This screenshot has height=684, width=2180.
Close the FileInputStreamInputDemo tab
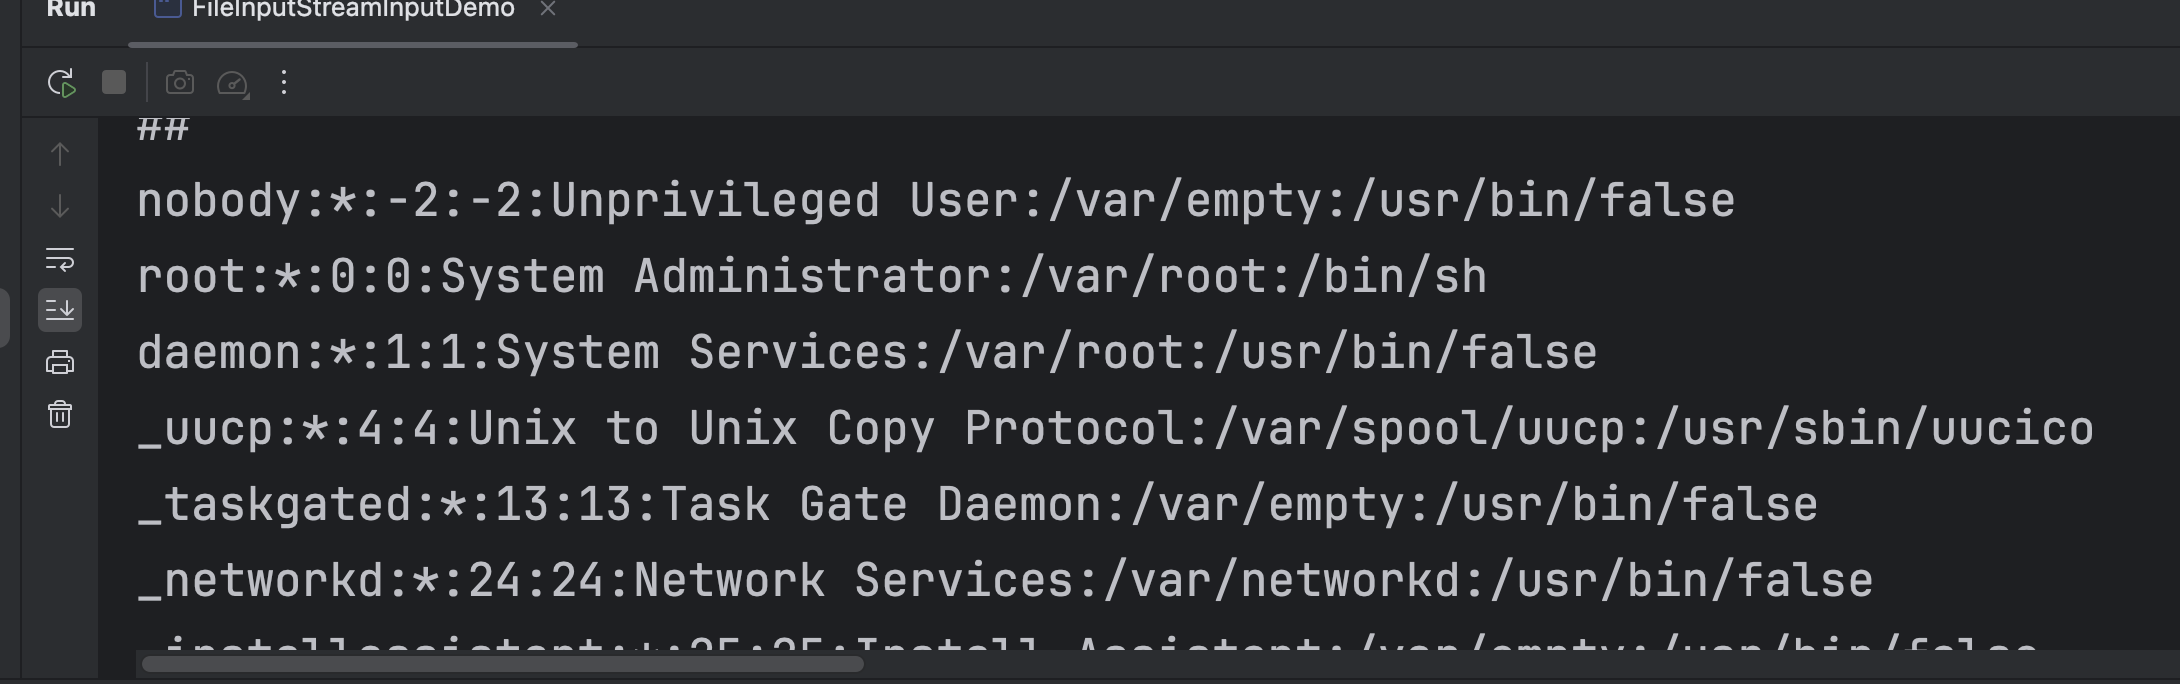tap(547, 10)
